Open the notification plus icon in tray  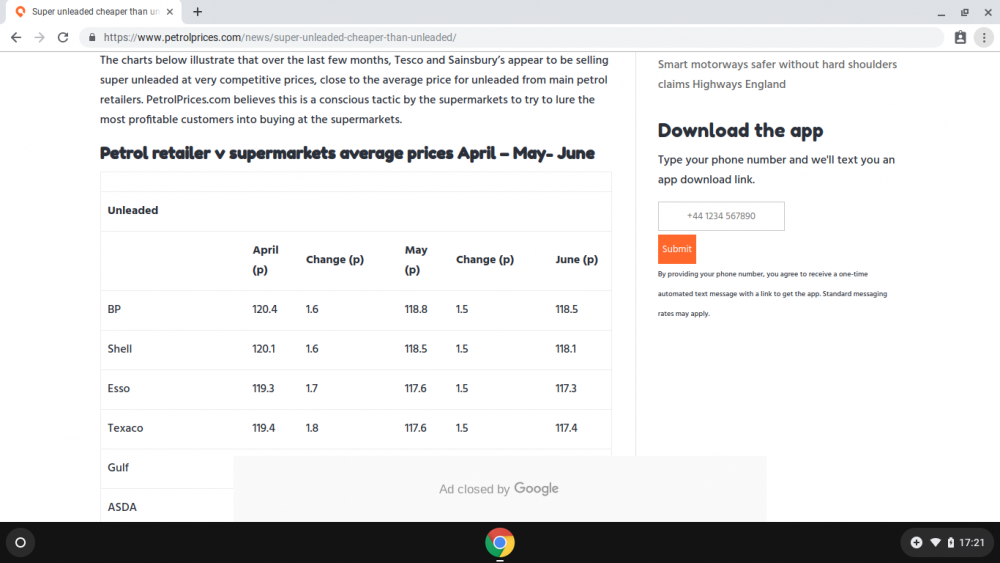[x=916, y=543]
